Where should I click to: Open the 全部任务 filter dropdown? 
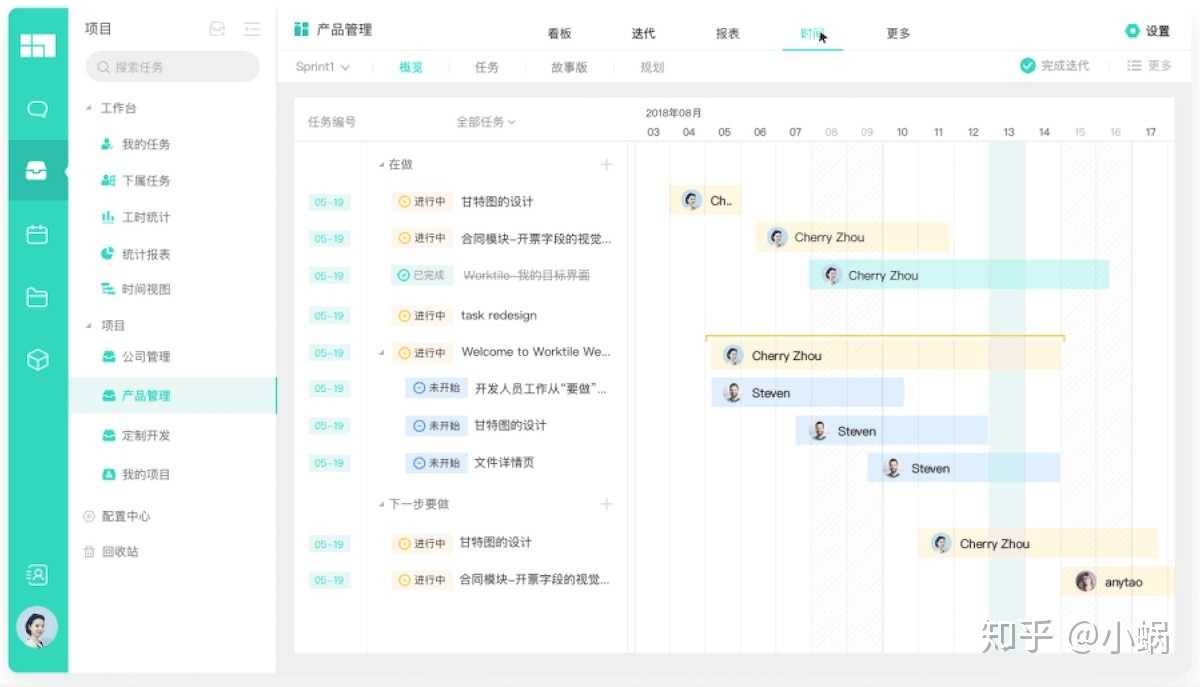click(486, 122)
